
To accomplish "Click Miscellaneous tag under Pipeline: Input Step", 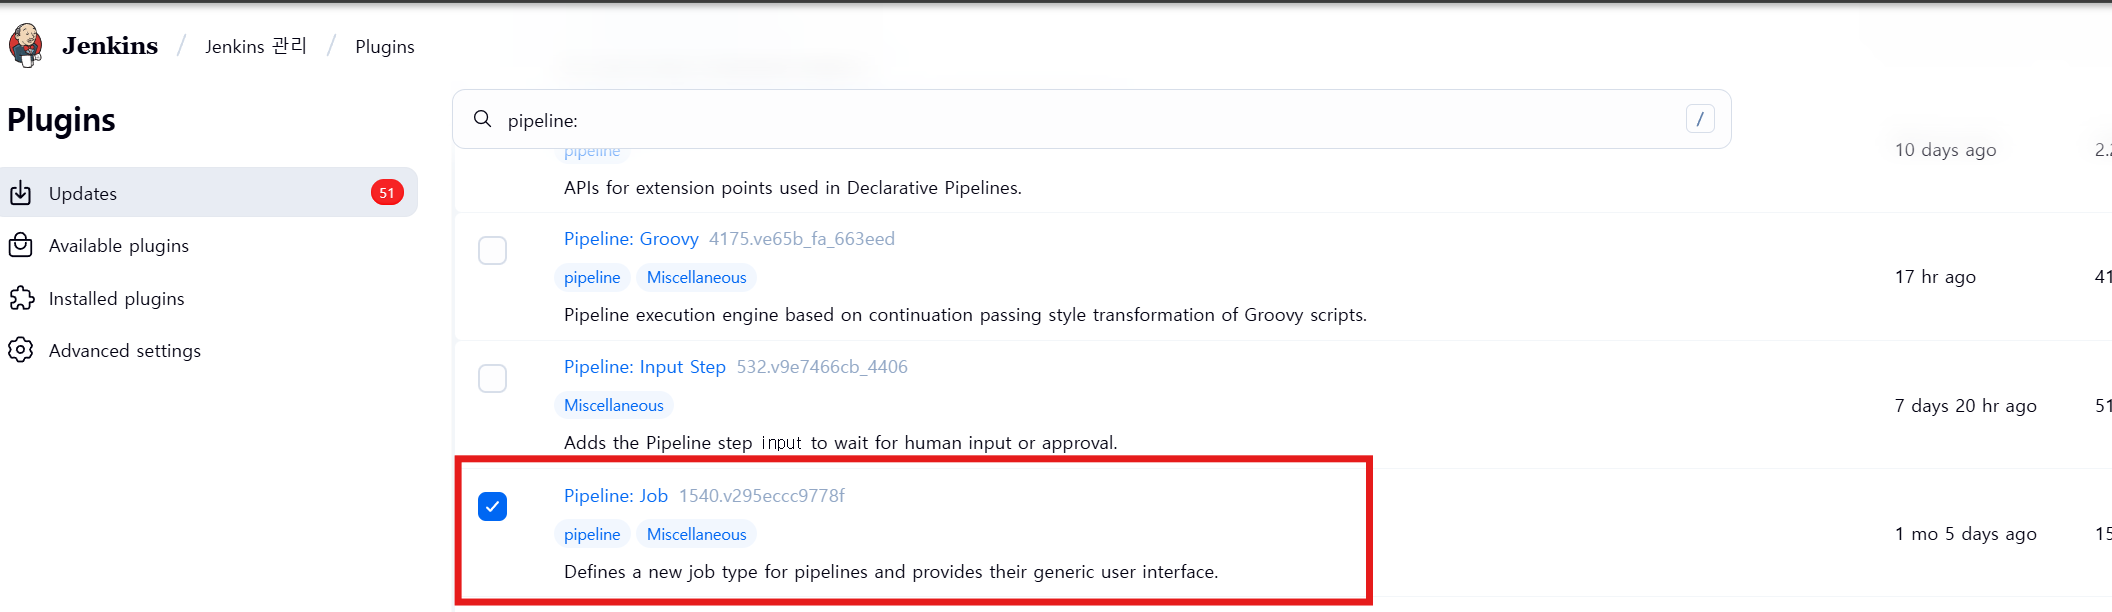I will [614, 405].
